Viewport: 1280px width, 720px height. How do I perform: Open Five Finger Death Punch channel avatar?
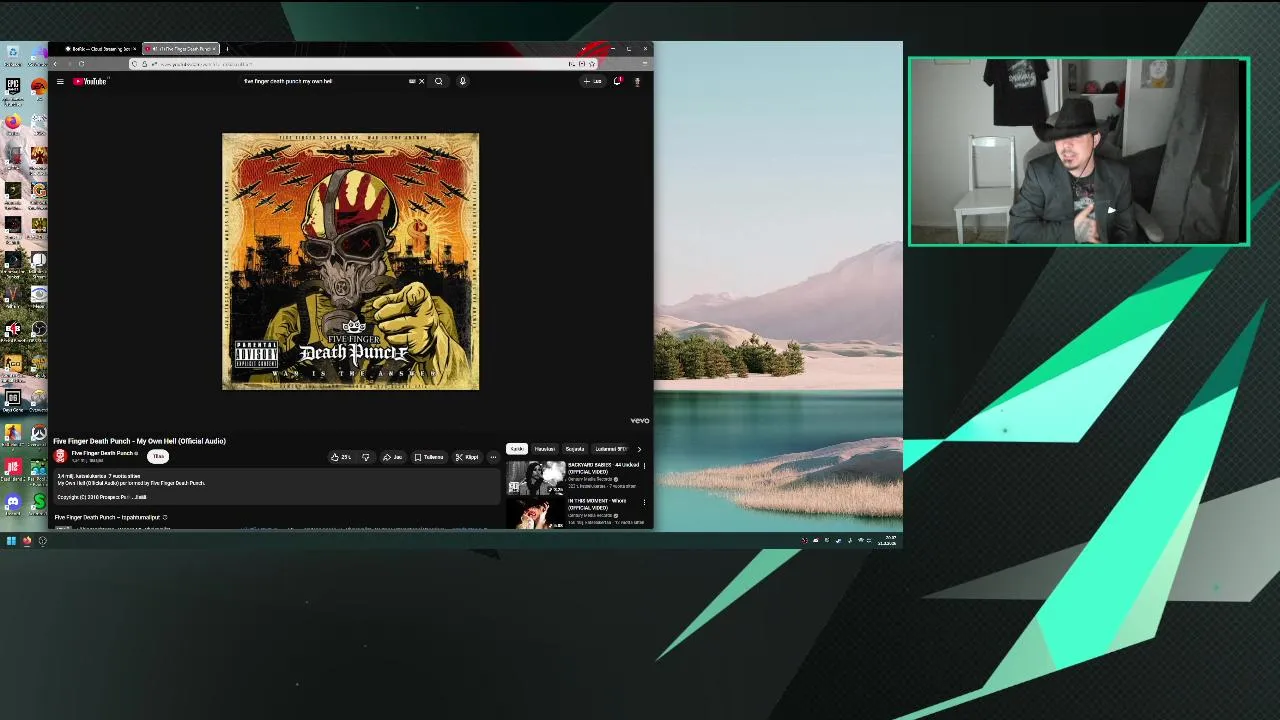(60, 456)
